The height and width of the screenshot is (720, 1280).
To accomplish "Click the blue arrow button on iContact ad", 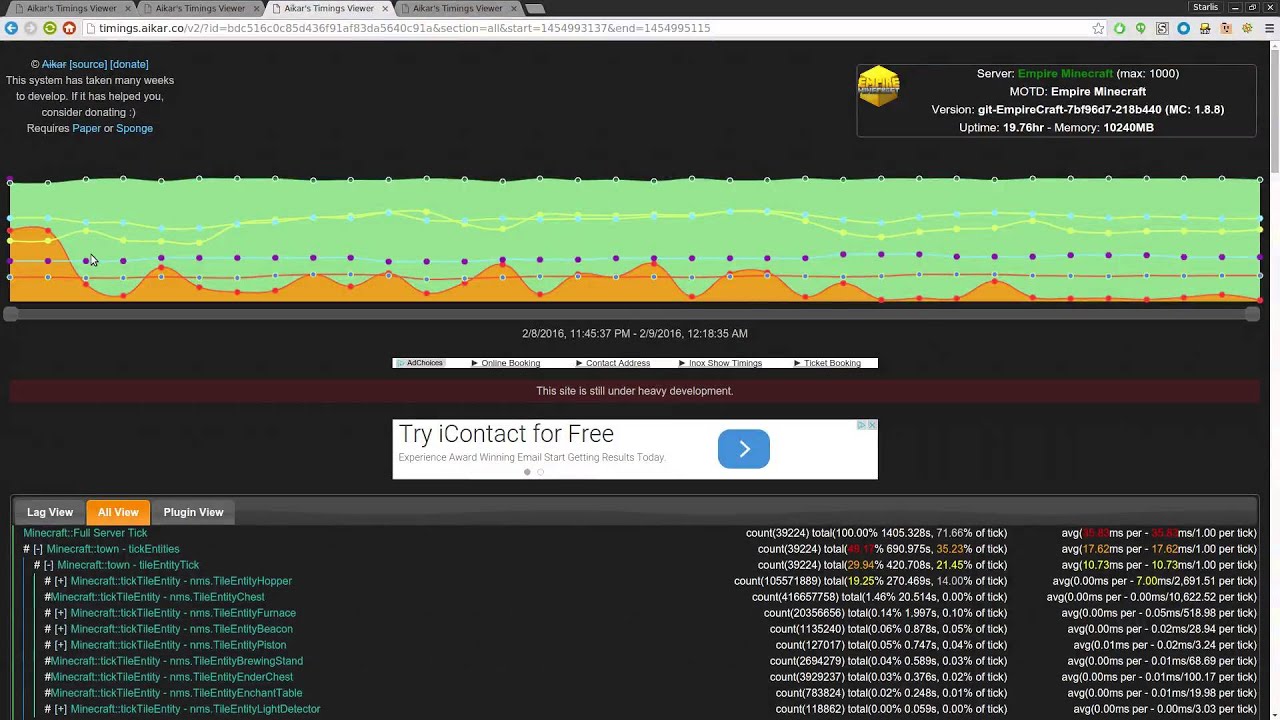I will 744,449.
